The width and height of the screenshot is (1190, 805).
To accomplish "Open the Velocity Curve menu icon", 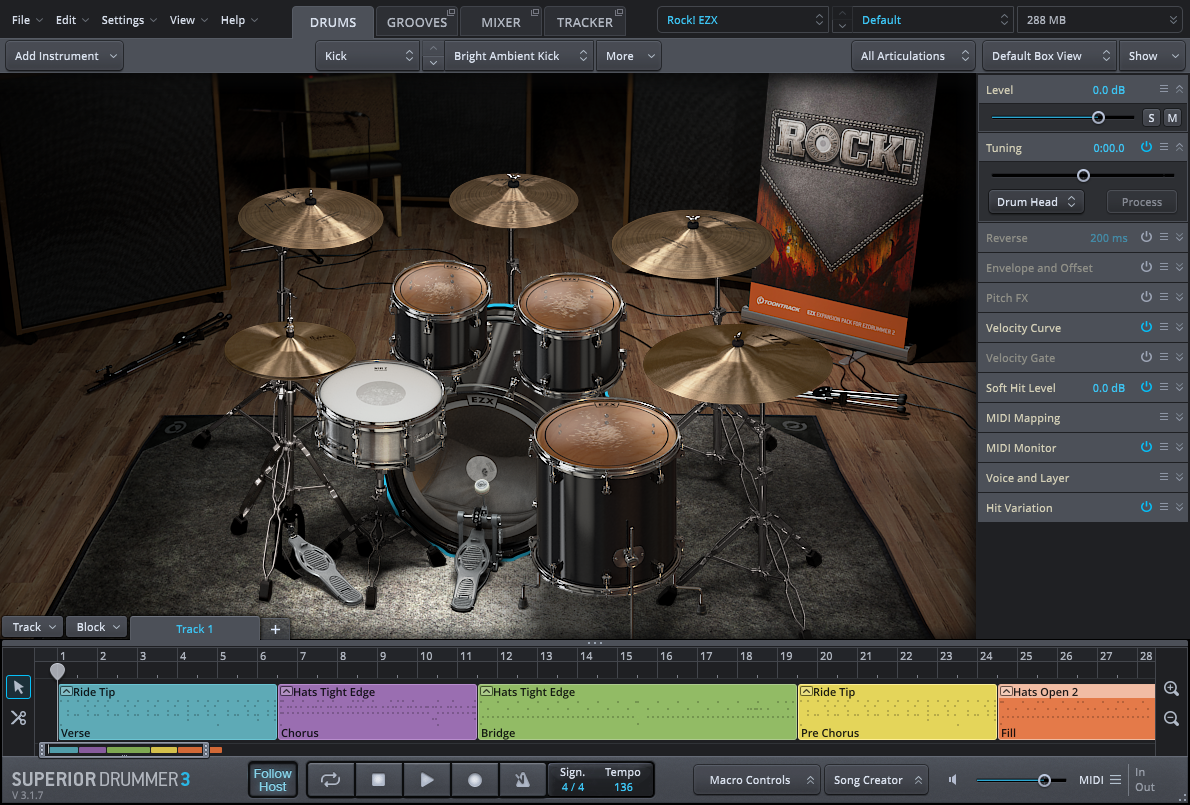I will tap(1163, 327).
